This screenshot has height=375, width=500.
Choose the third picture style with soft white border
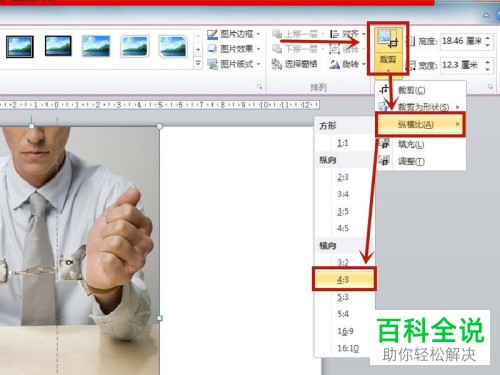pos(96,46)
